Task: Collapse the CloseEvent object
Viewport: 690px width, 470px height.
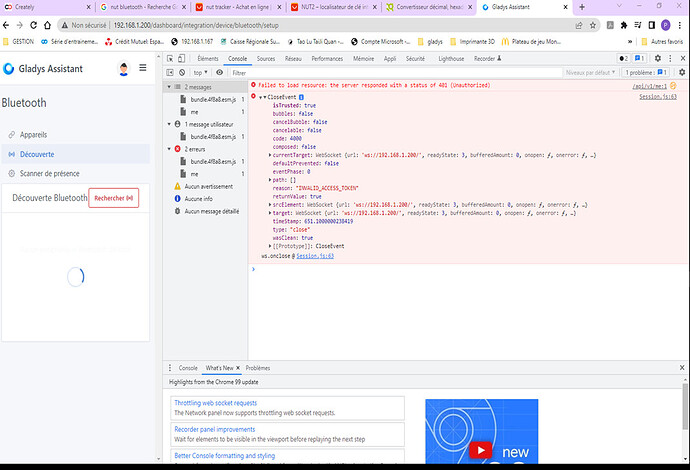Action: [265, 97]
